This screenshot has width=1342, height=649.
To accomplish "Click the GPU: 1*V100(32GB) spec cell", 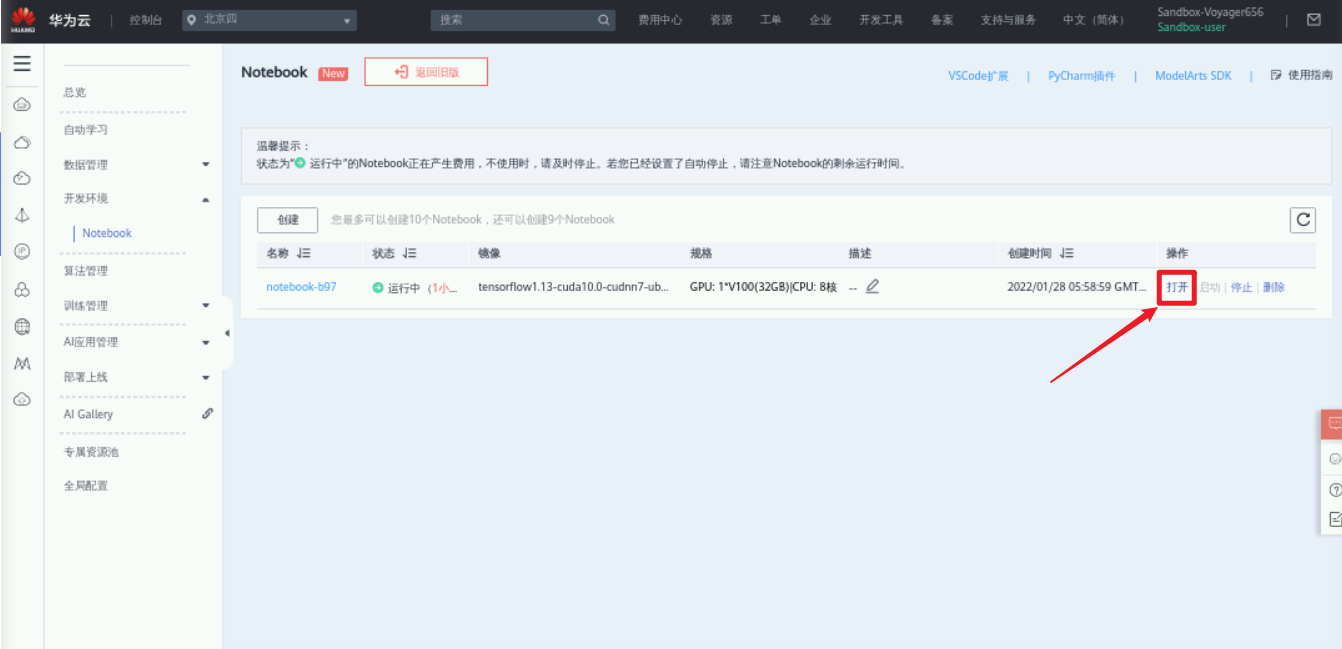I will (763, 287).
